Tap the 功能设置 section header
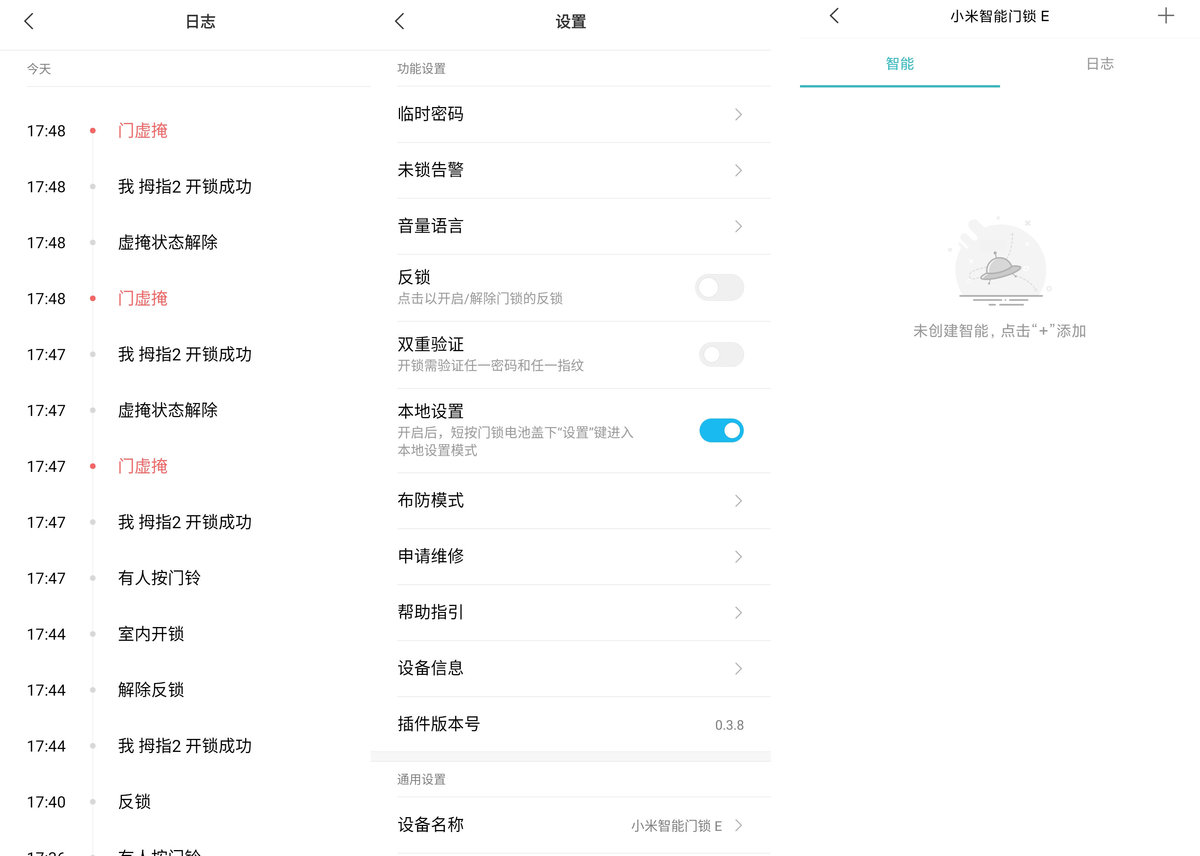1200x856 pixels. (422, 69)
